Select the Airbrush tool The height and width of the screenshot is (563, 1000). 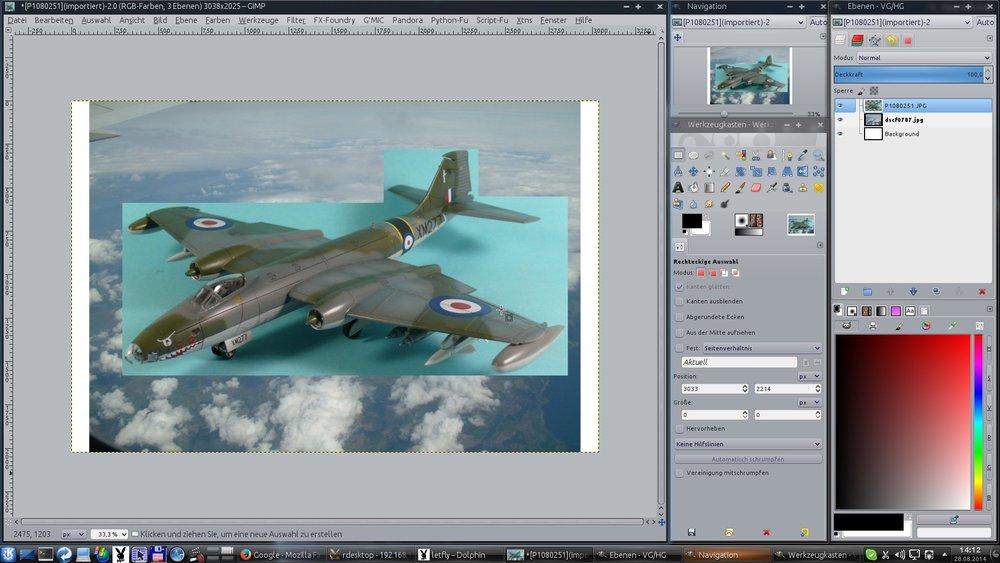(x=772, y=187)
